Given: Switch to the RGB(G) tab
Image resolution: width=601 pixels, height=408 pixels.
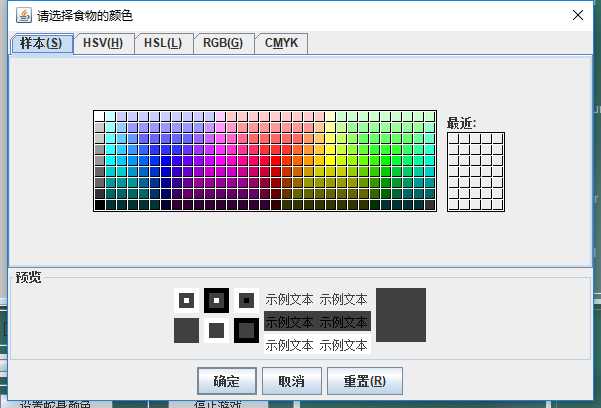Looking at the screenshot, I should [x=223, y=43].
